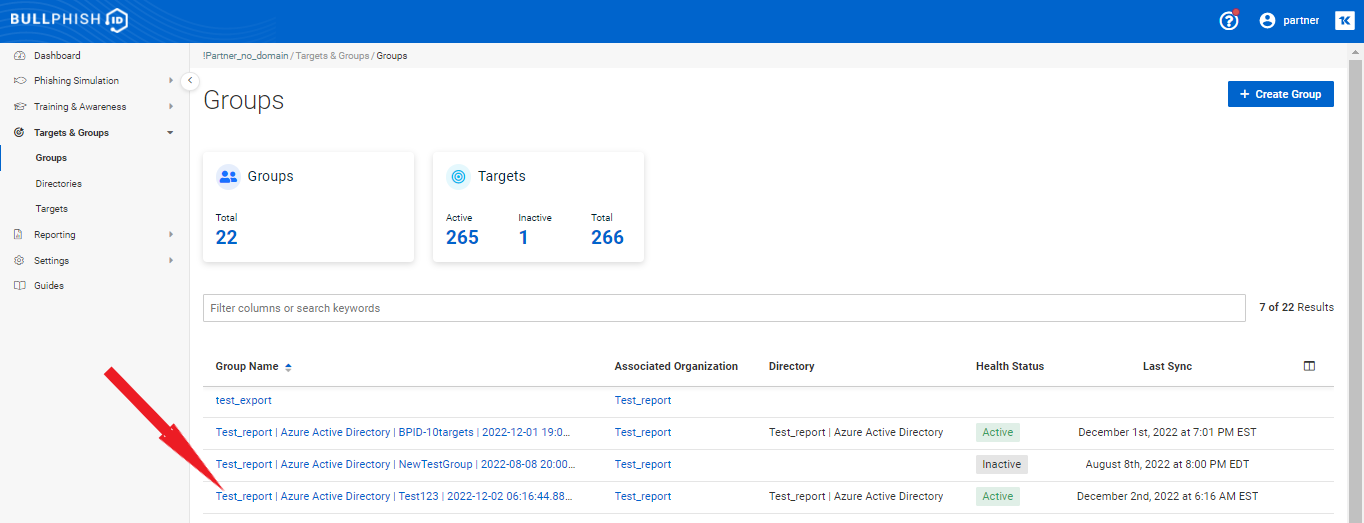The image size is (1364, 523).
Task: Click the Health Status column header
Action: point(1010,366)
